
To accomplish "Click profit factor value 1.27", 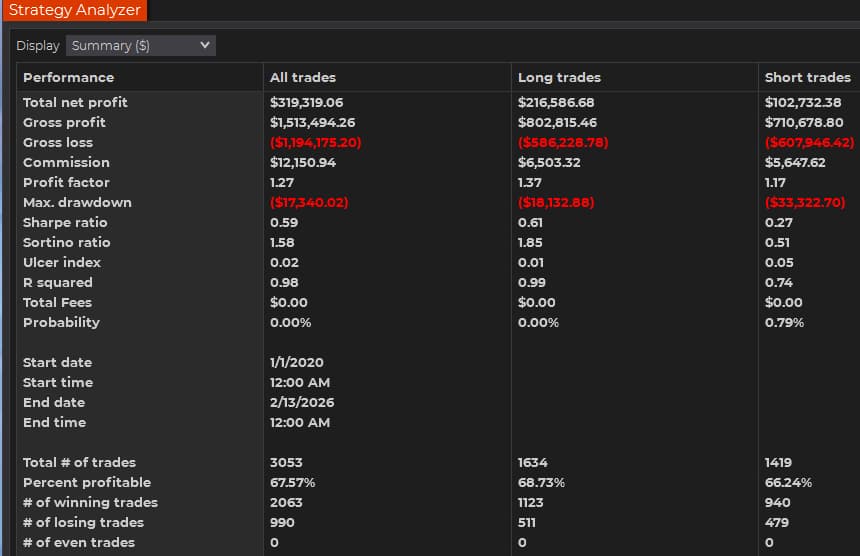I will coord(282,183).
